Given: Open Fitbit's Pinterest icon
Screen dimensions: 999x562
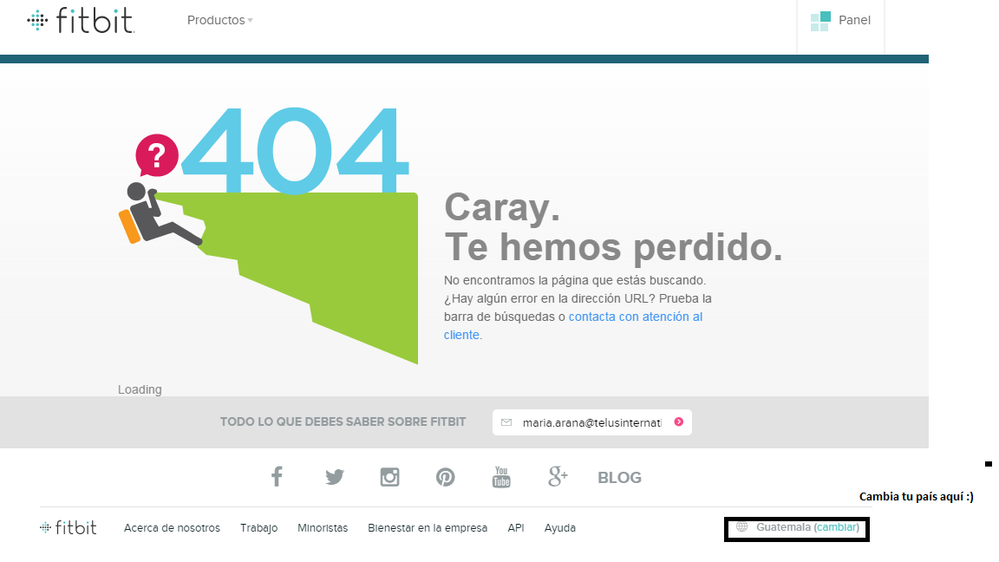Looking at the screenshot, I should tap(445, 477).
